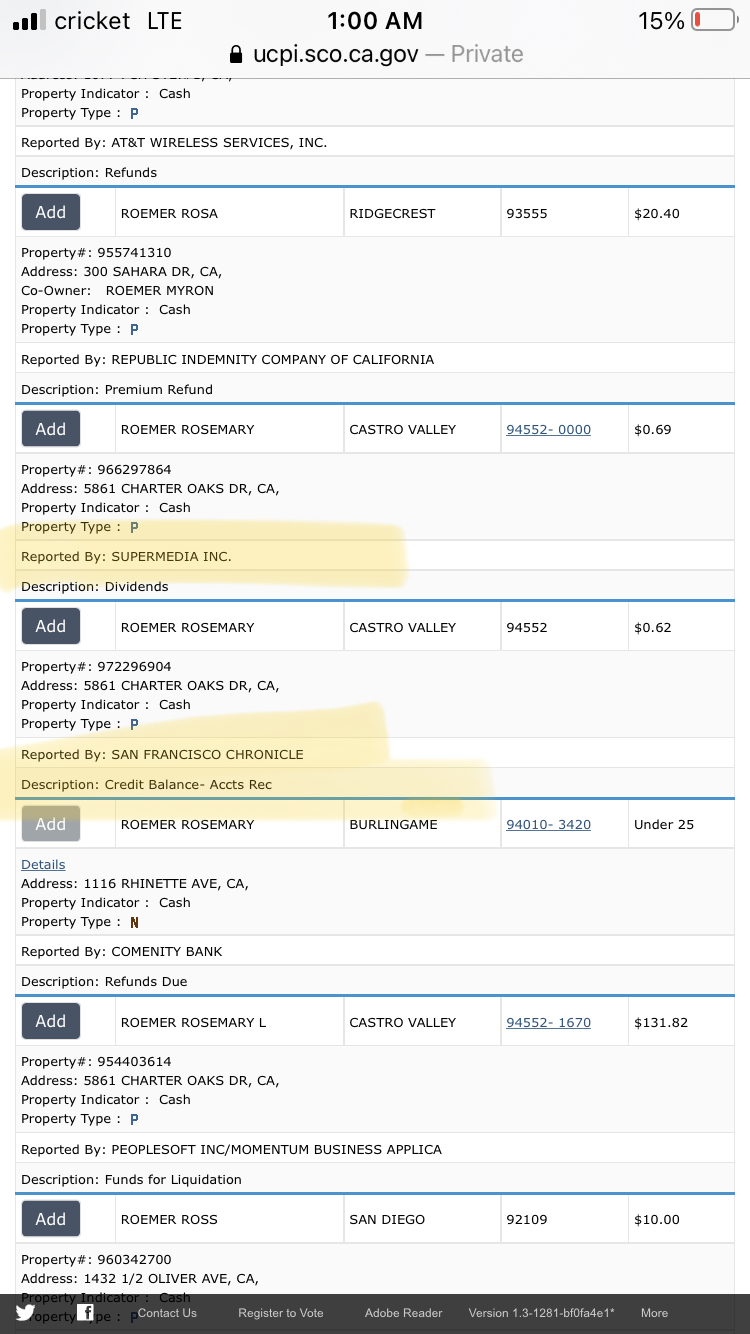Select Property# 954403614 text

coord(96,1061)
